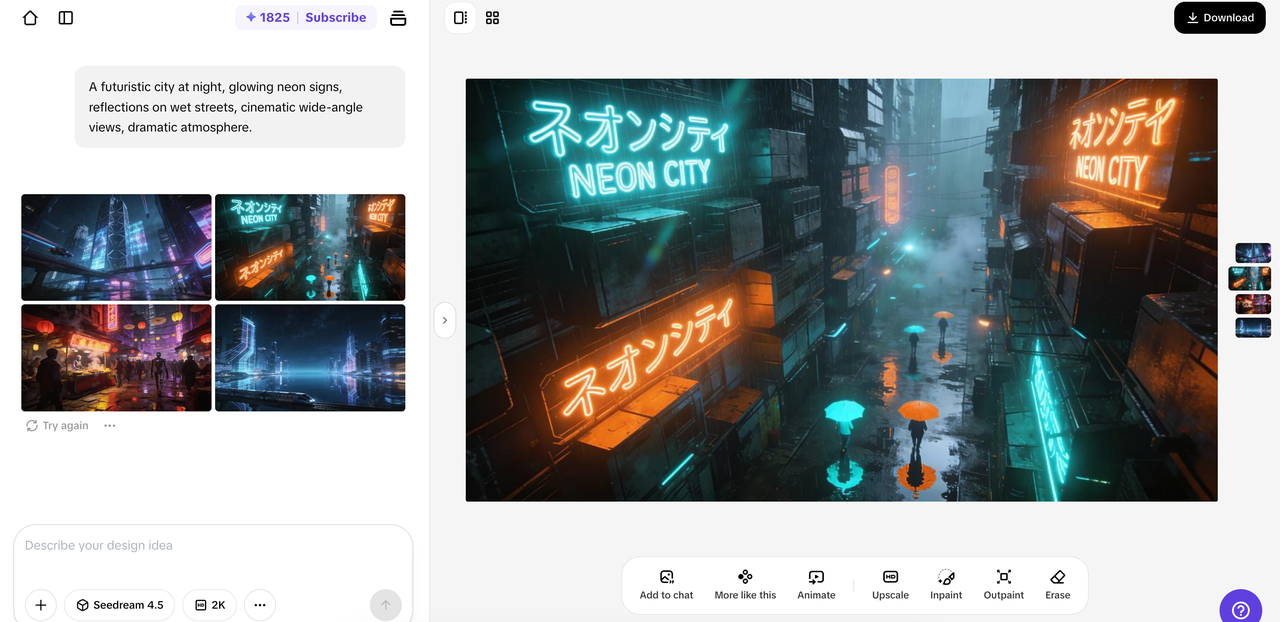Screen dimensions: 1280x622
Task: Select the blue waterfront skyline thumbnail in chat
Action: 310,358
